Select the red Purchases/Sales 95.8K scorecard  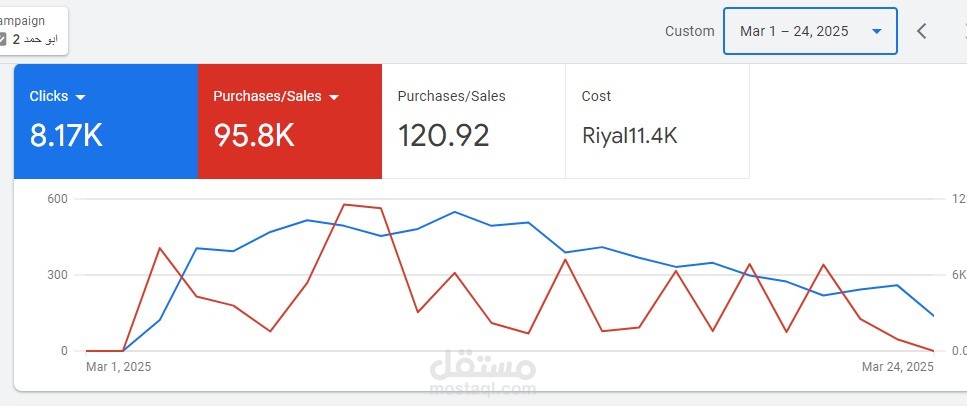290,121
